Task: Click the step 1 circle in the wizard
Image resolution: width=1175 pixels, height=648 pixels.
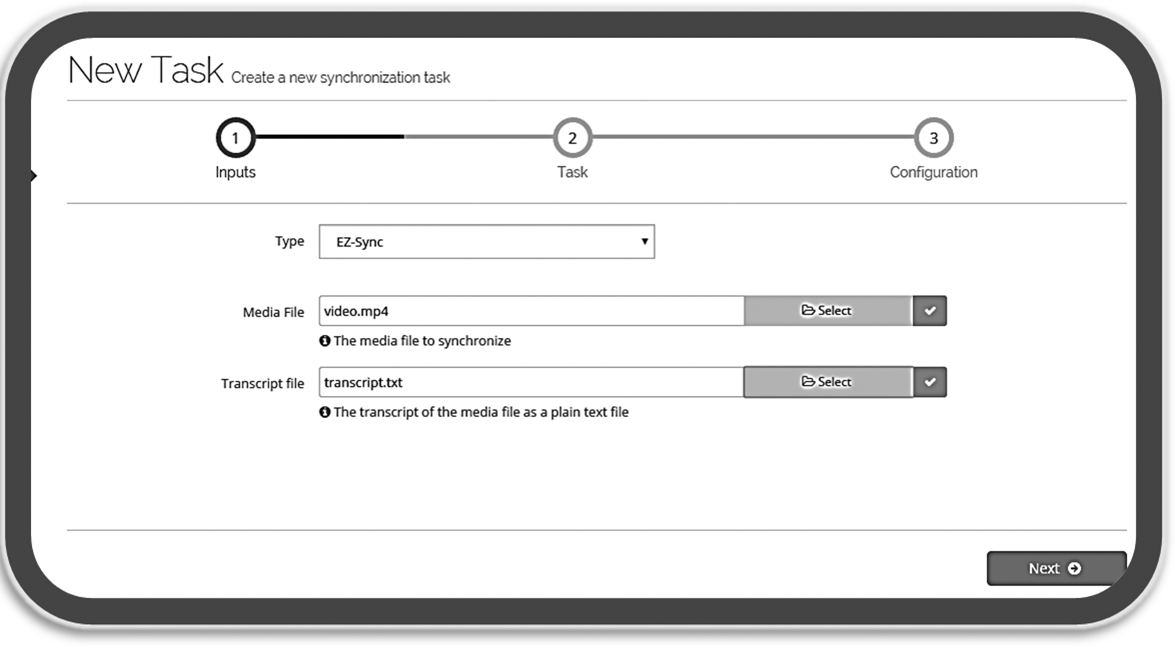Action: pos(235,138)
